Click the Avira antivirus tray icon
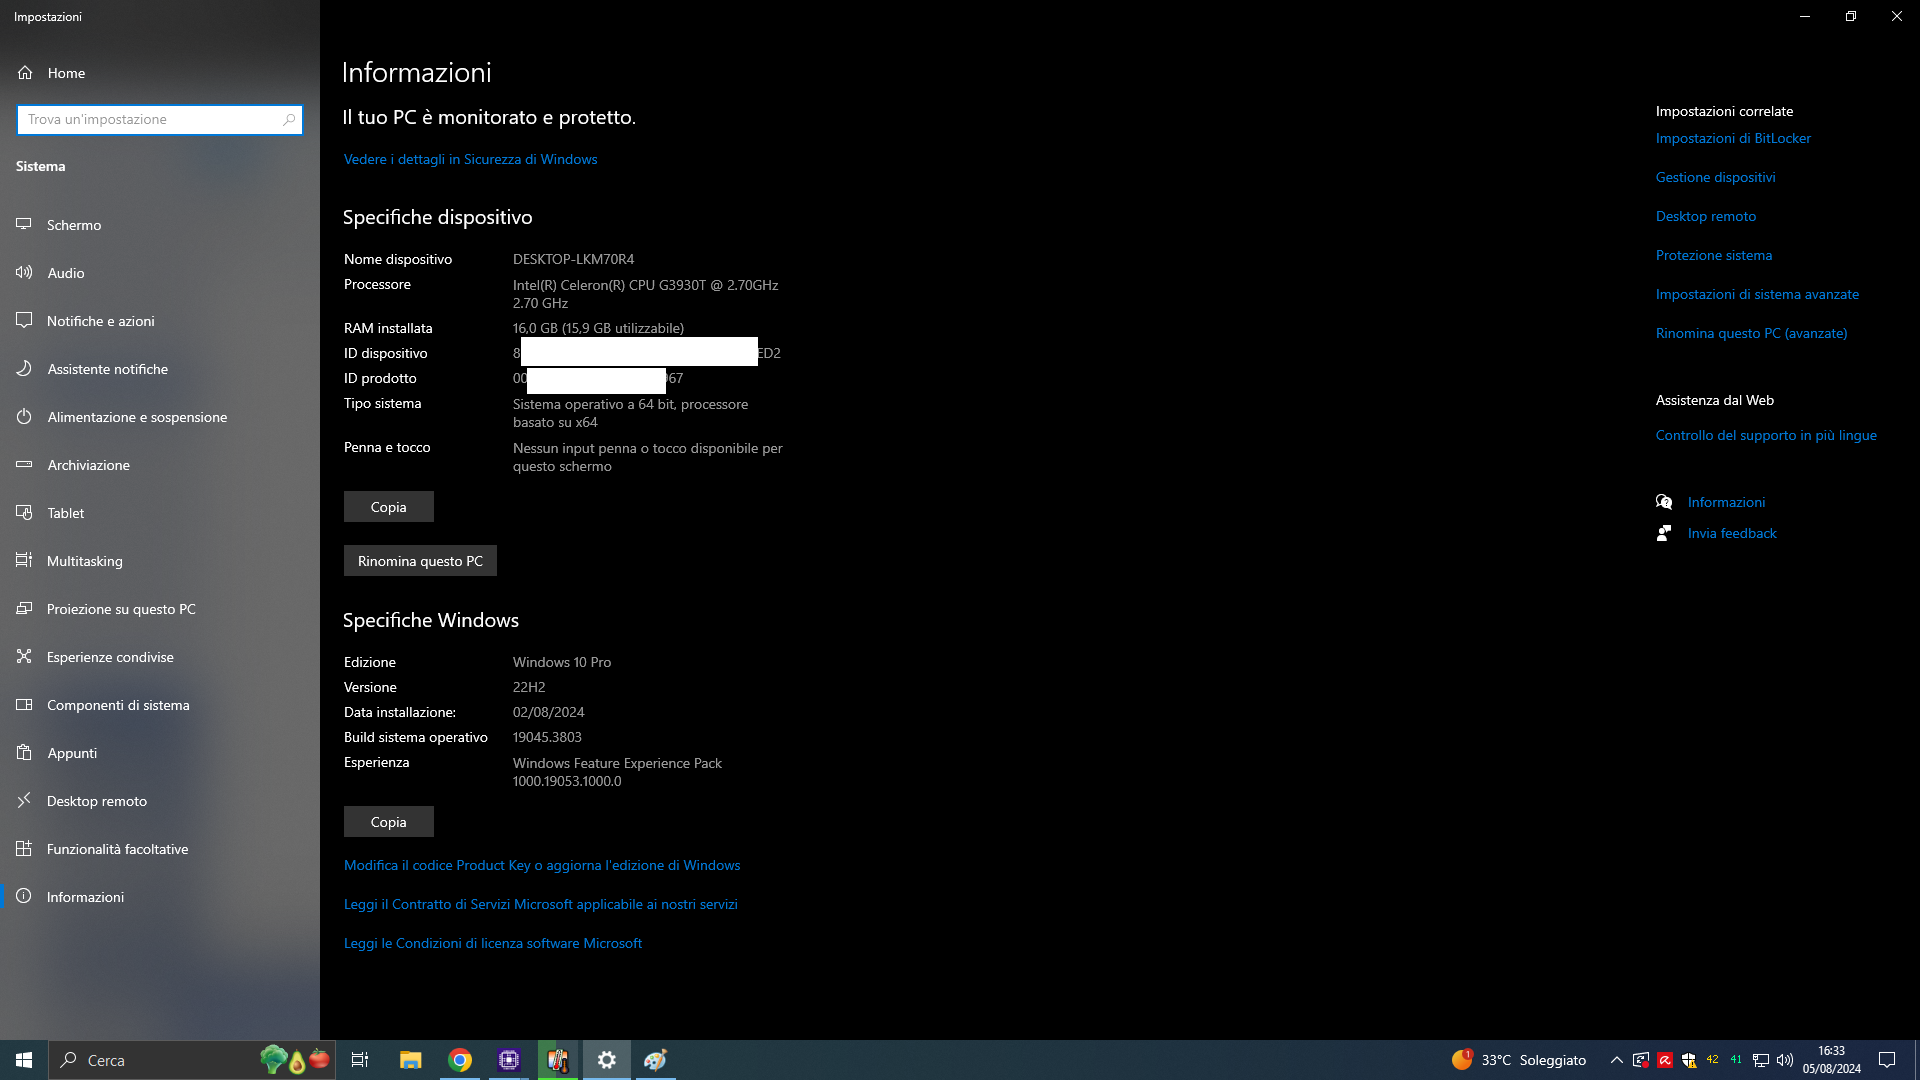 point(1665,1060)
